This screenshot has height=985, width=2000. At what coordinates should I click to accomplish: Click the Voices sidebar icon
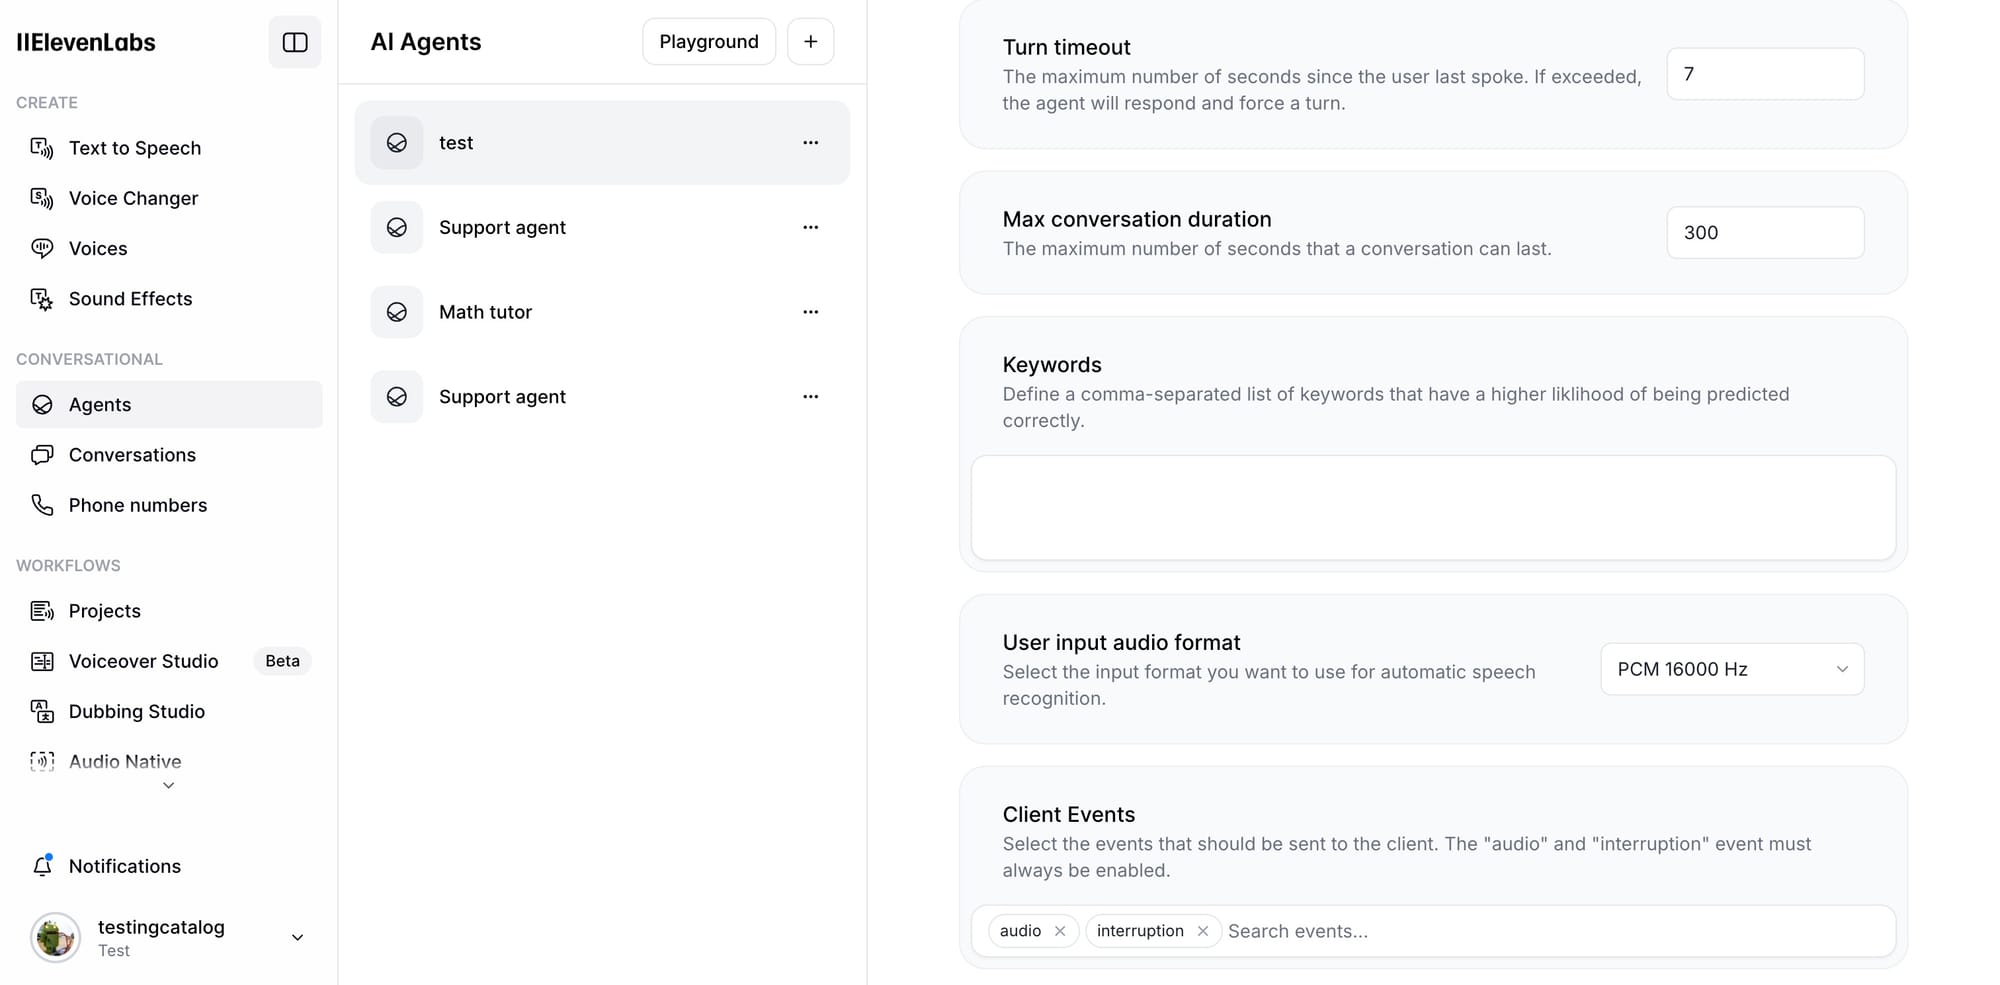[42, 248]
